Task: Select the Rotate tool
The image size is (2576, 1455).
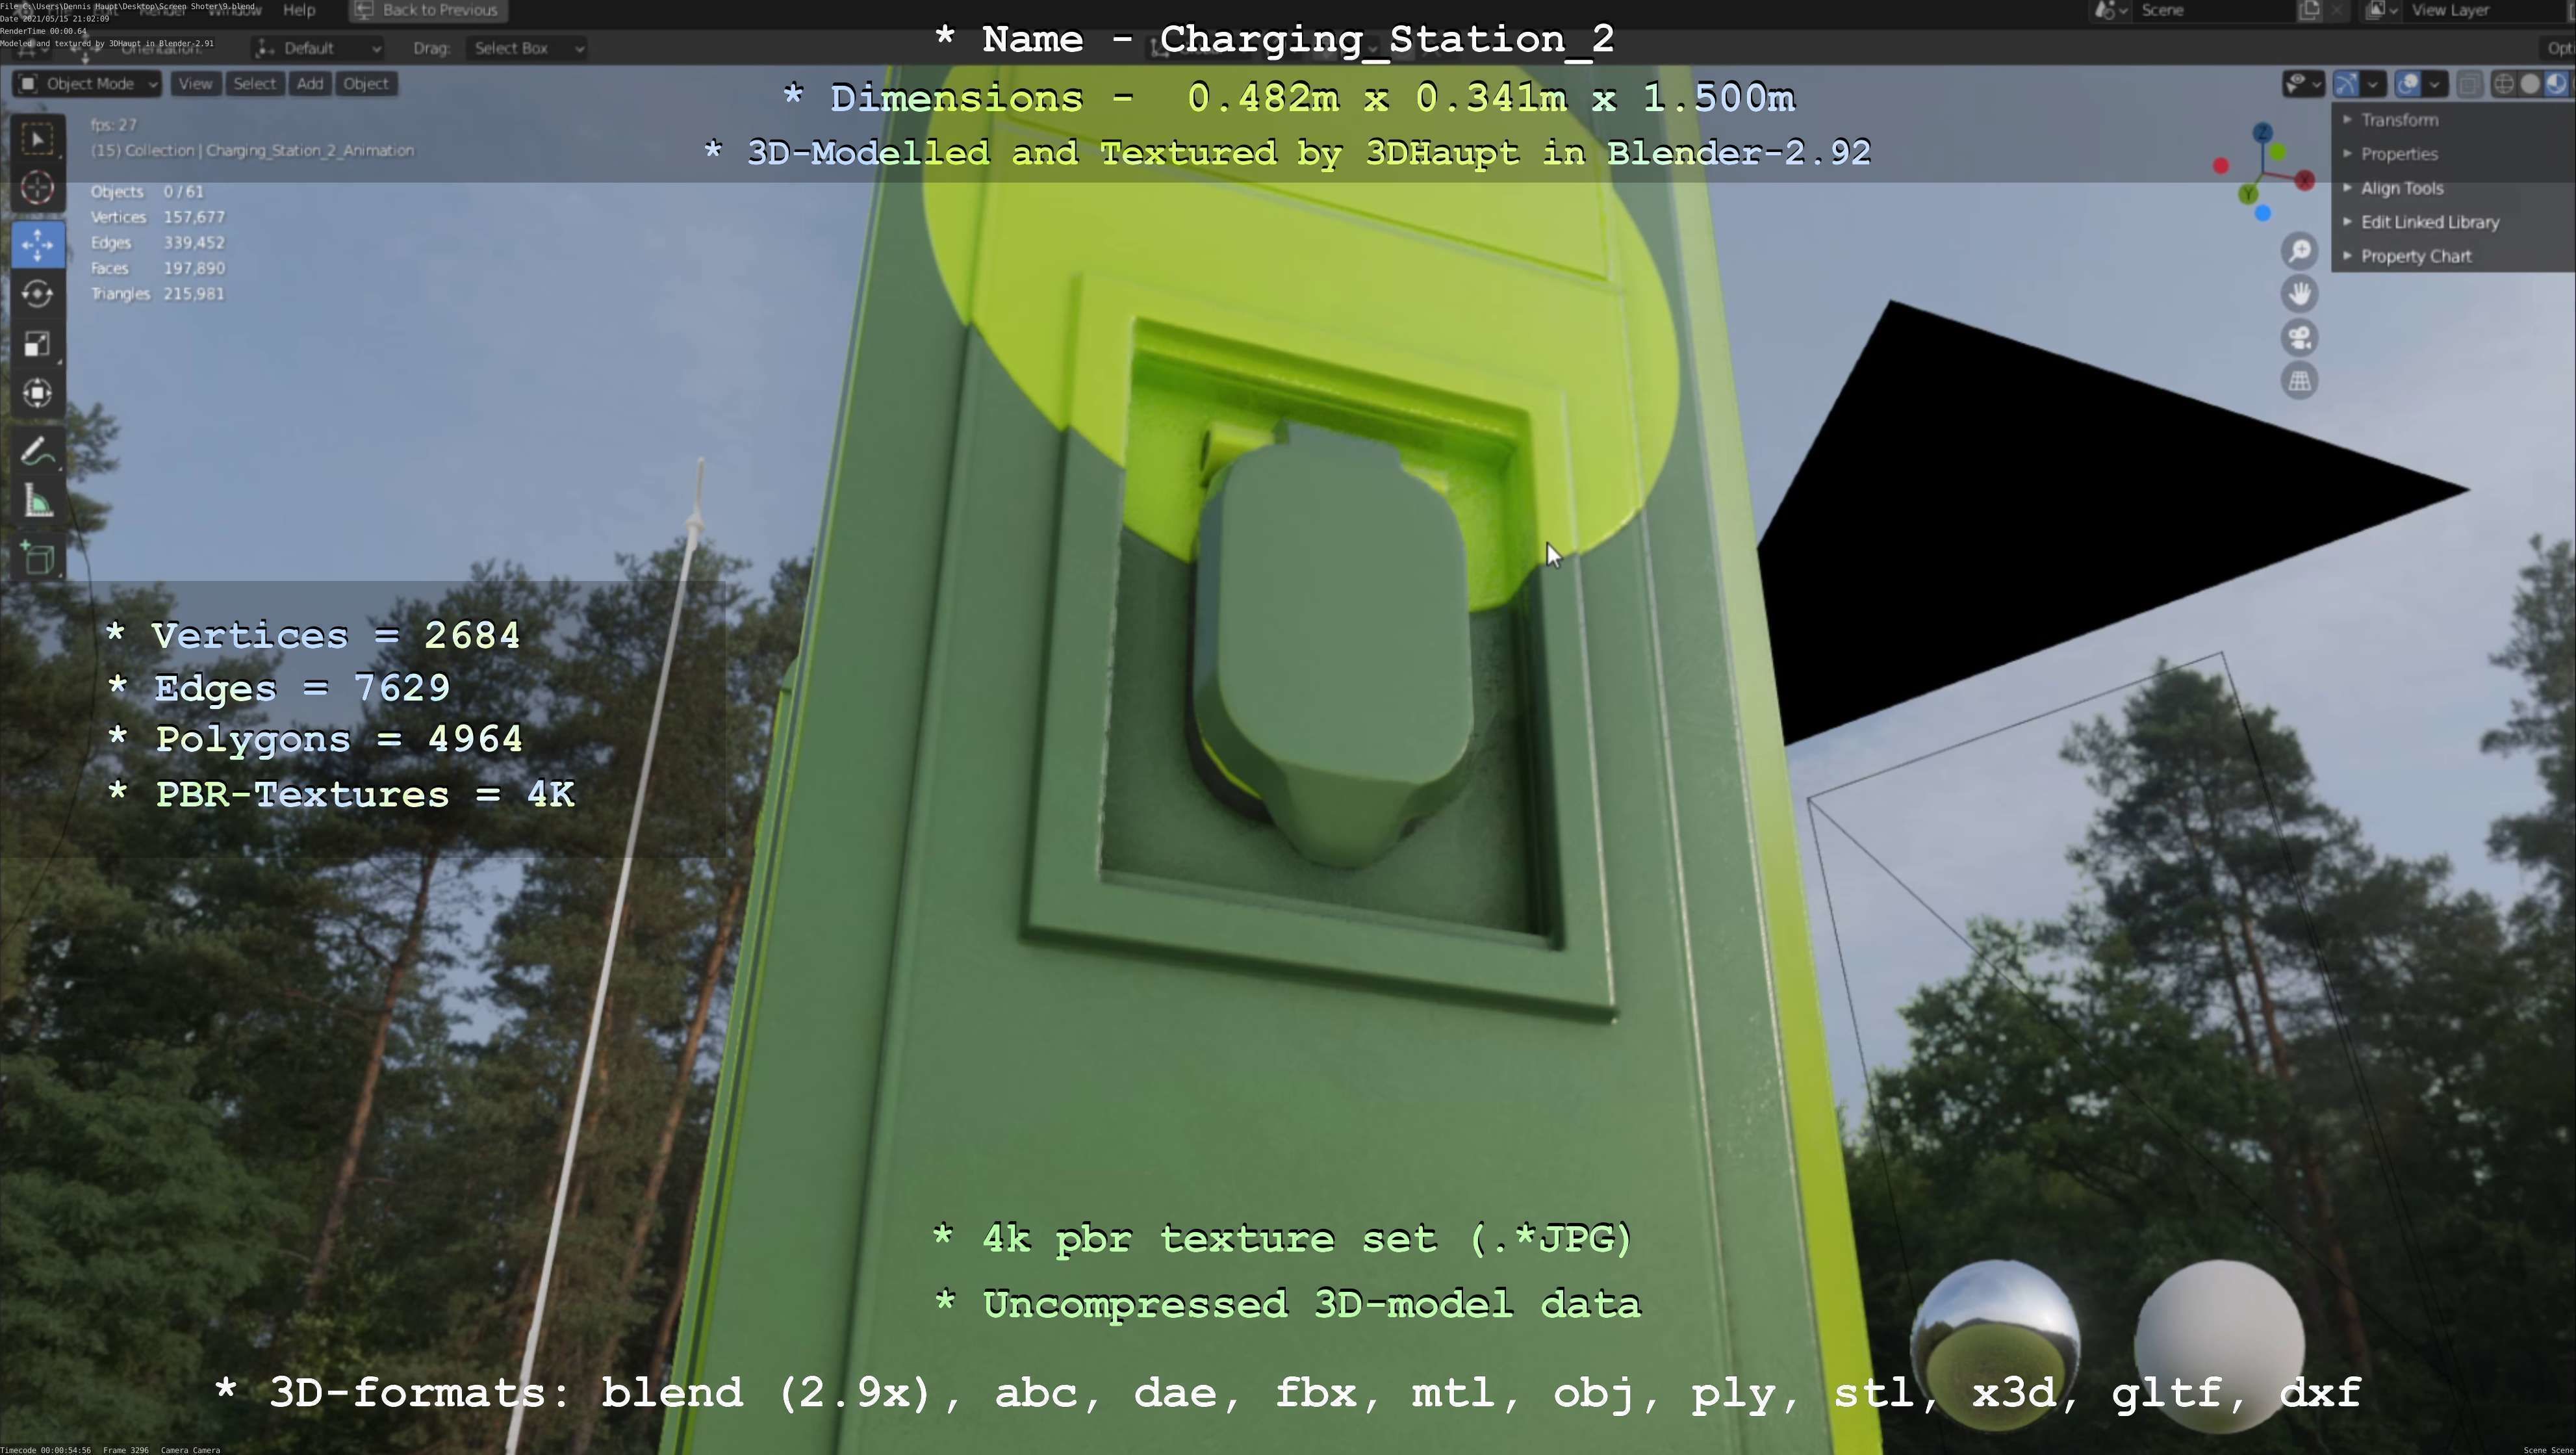Action: pyautogui.click(x=38, y=294)
